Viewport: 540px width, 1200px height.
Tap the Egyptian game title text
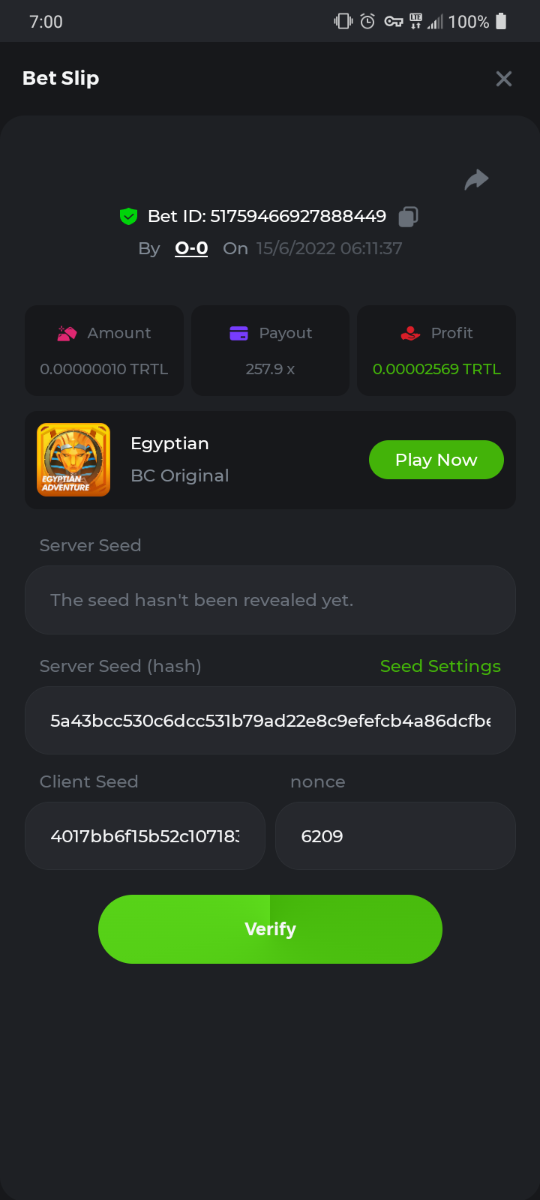(x=170, y=444)
